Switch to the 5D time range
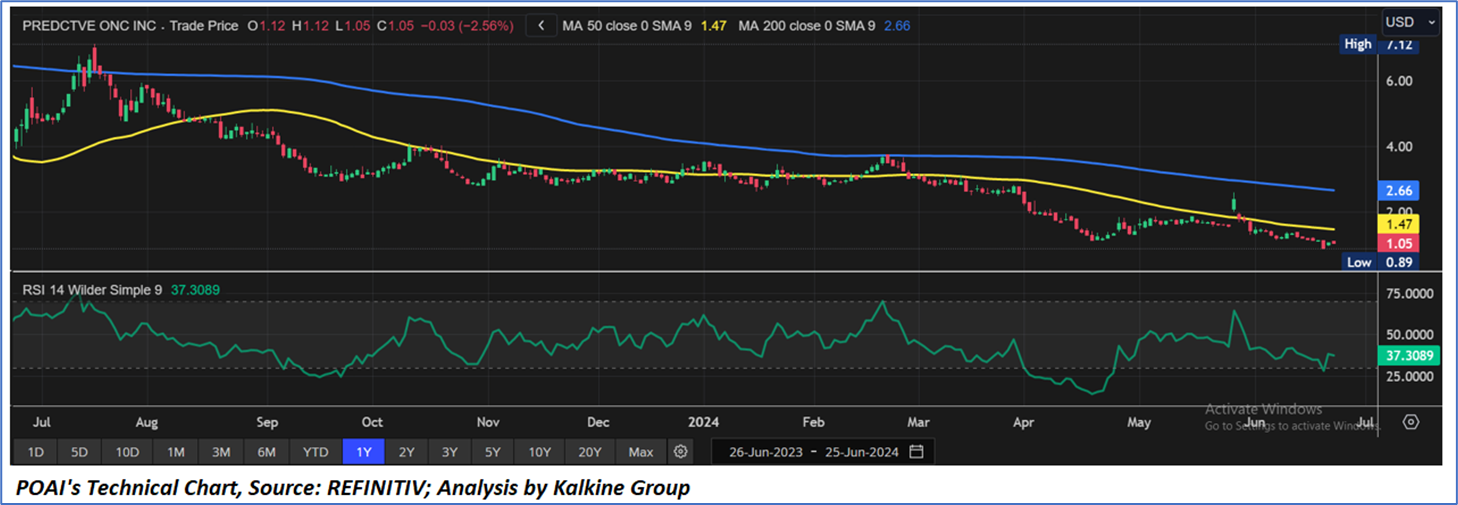This screenshot has height=505, width=1458. point(79,452)
